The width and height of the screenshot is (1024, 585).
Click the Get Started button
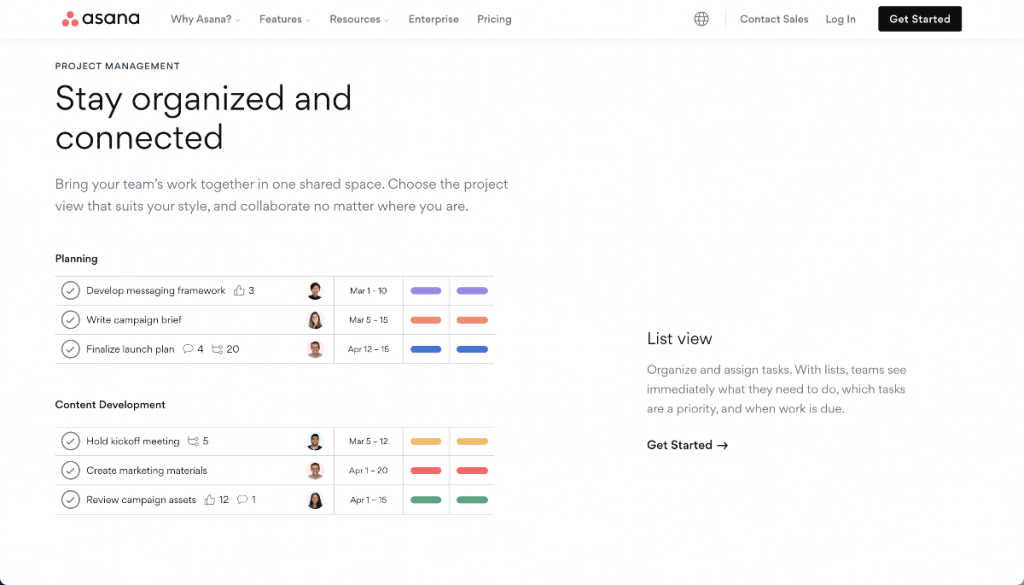click(x=919, y=18)
